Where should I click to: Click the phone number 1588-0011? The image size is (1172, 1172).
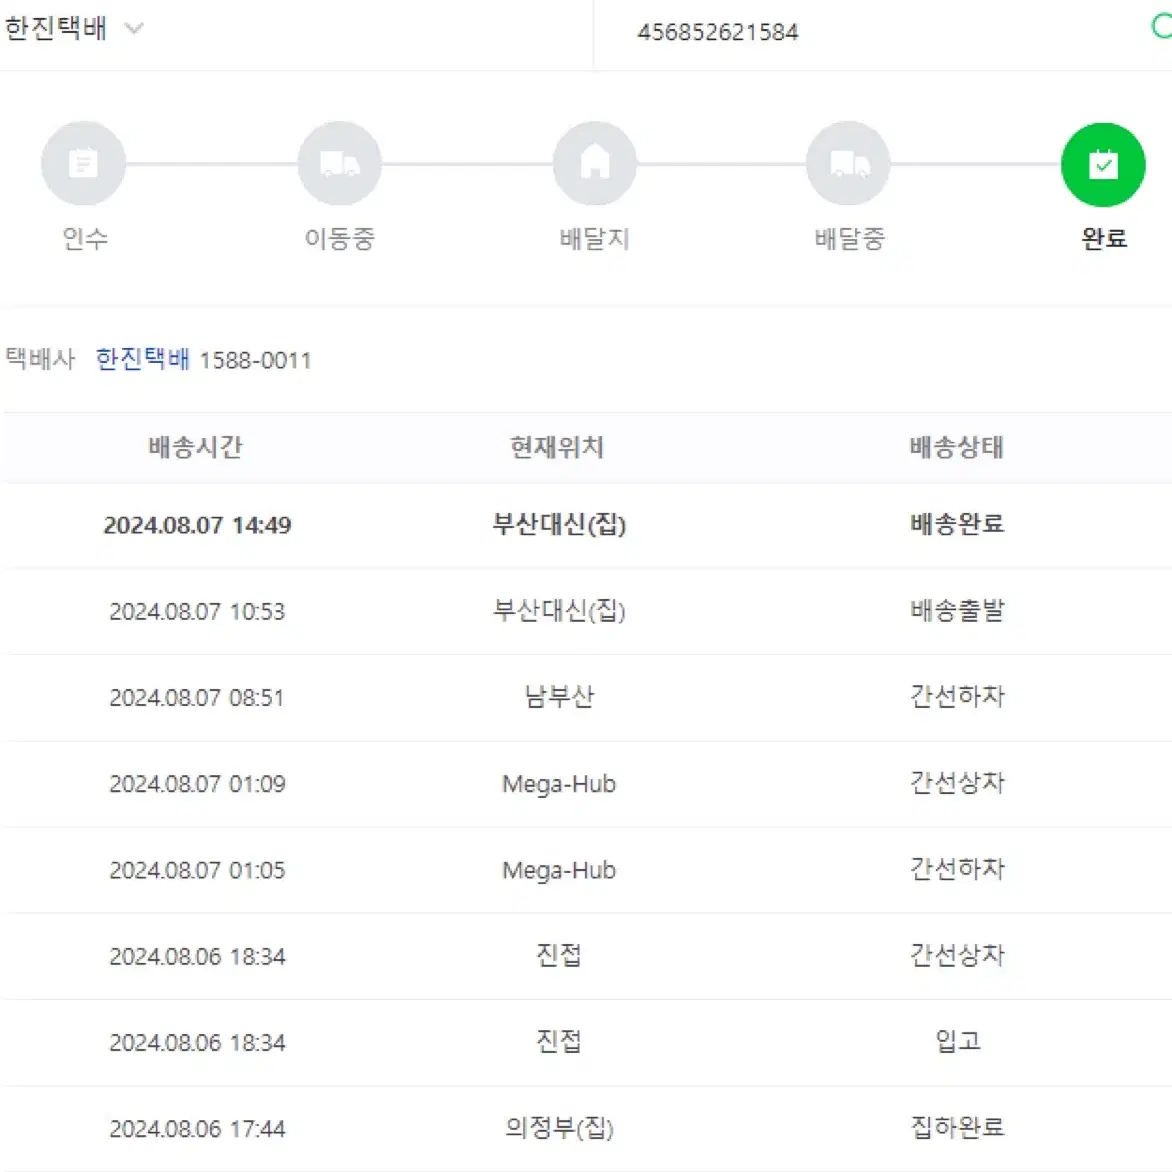pyautogui.click(x=255, y=360)
